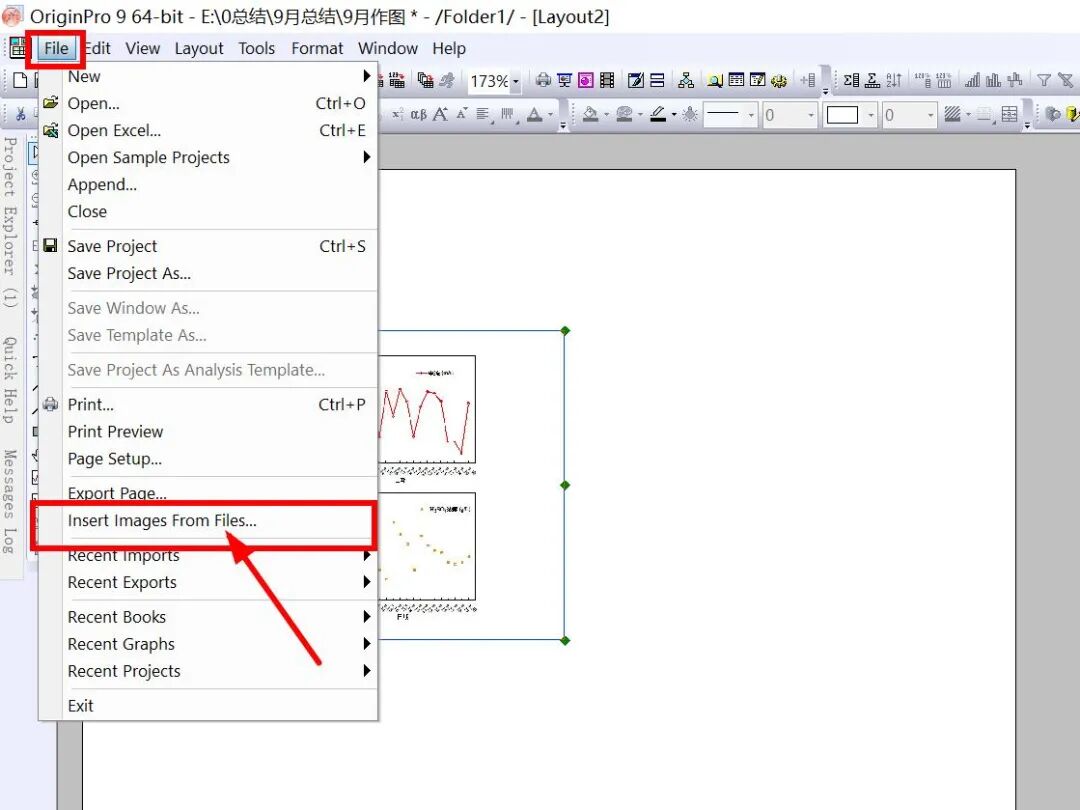
Task: Select Open Excel from File menu
Action: [207, 131]
